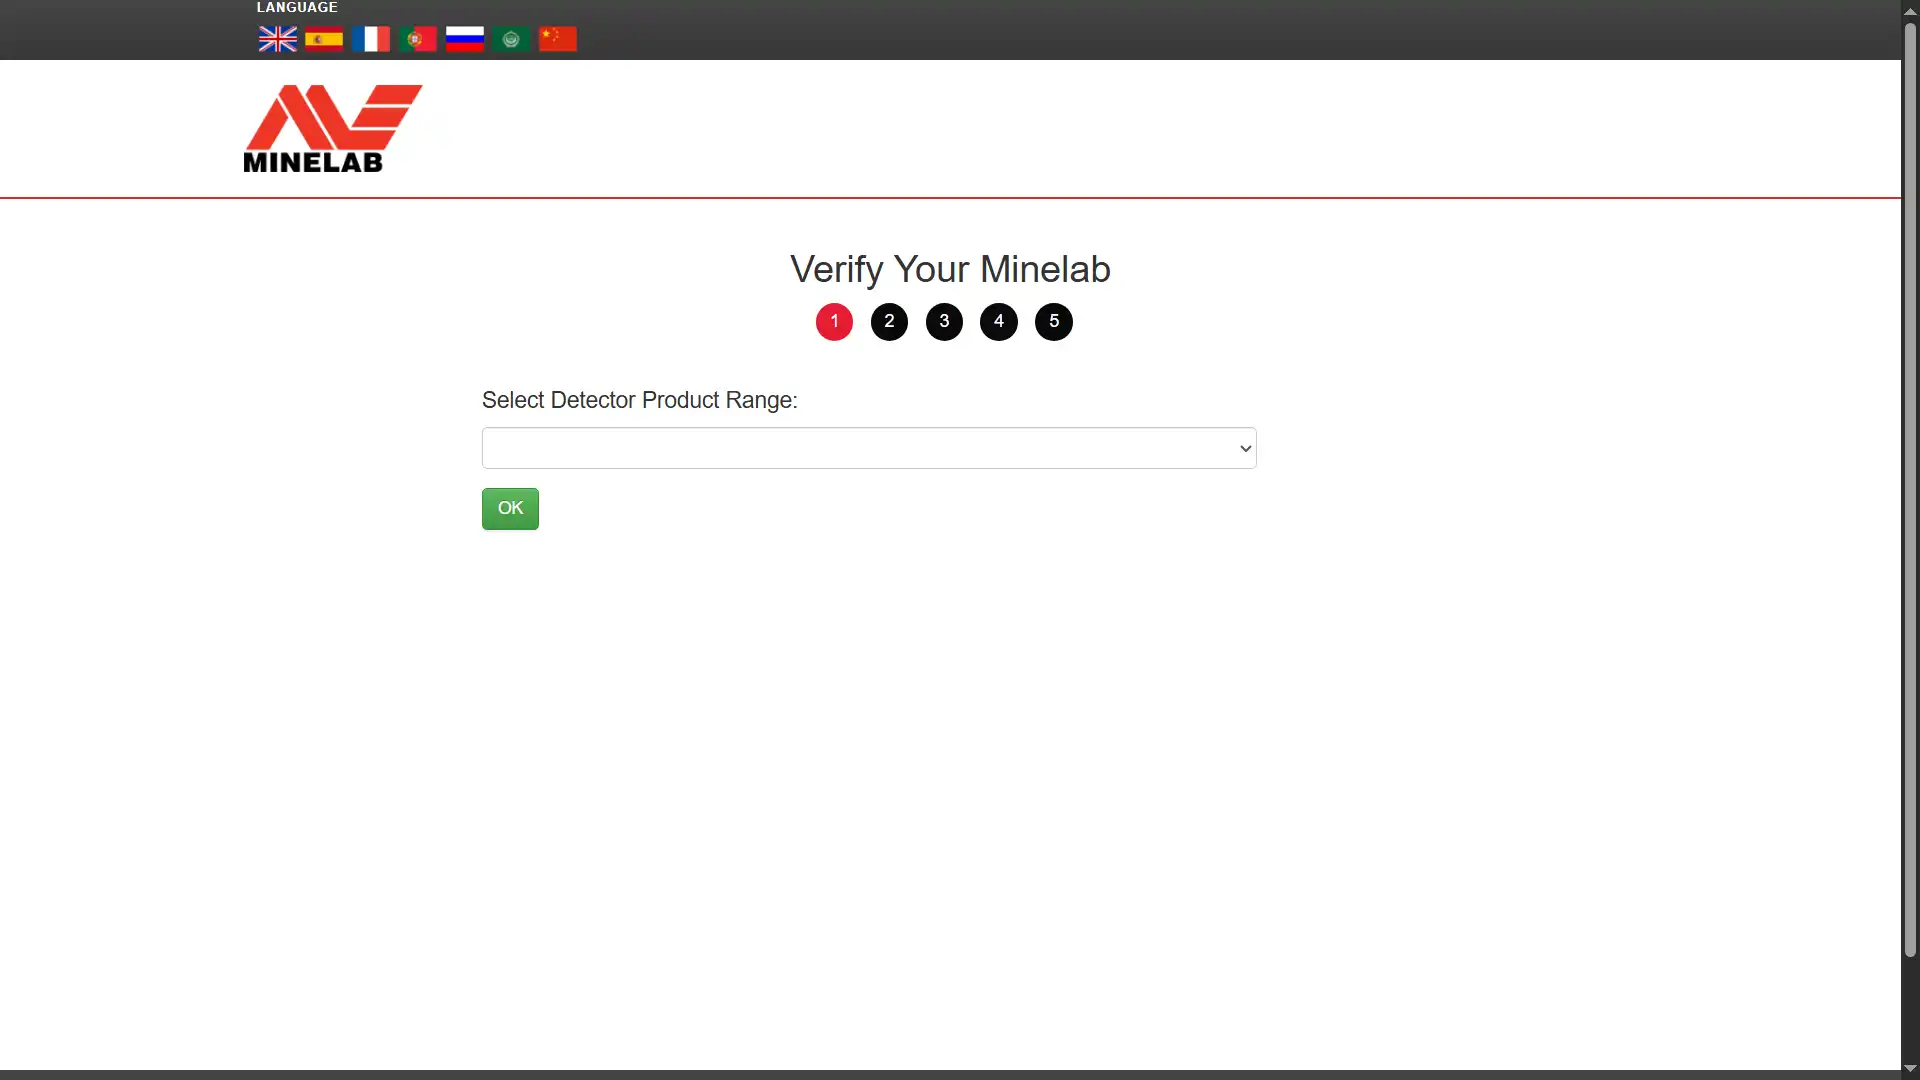
Task: Select the Portuguese flag language option
Action: coord(418,39)
